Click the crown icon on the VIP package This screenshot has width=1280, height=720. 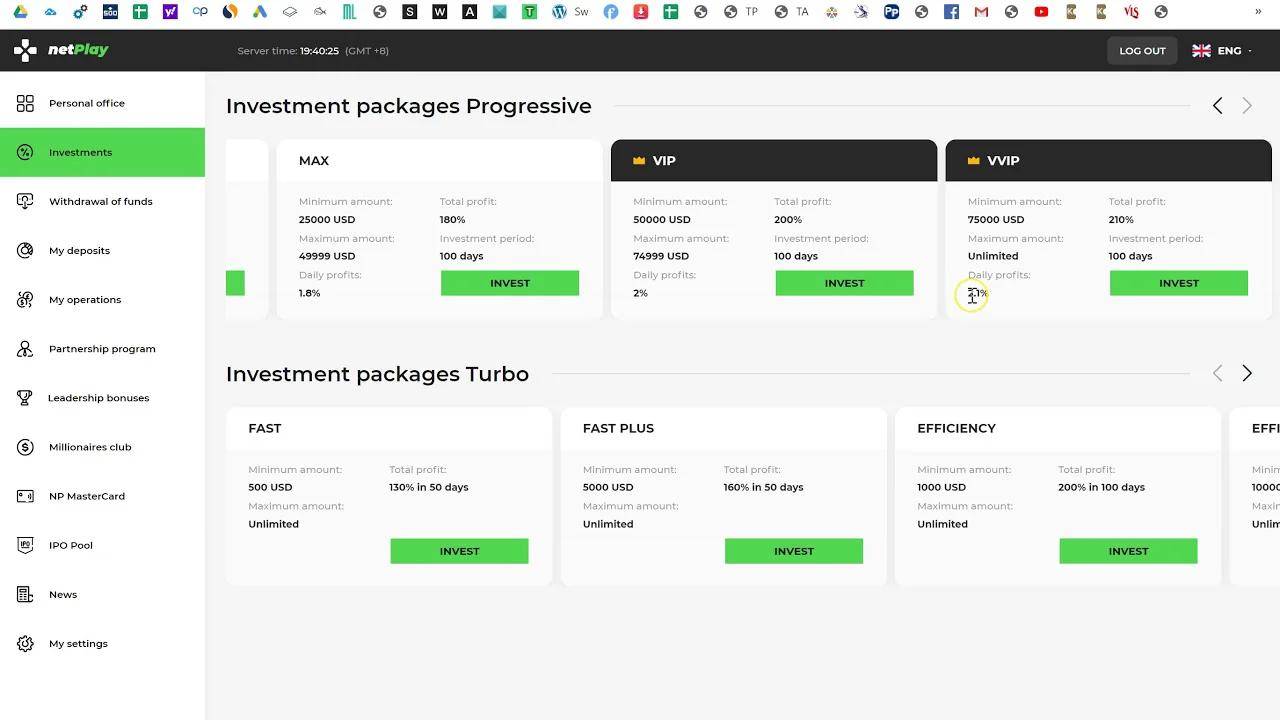point(638,160)
